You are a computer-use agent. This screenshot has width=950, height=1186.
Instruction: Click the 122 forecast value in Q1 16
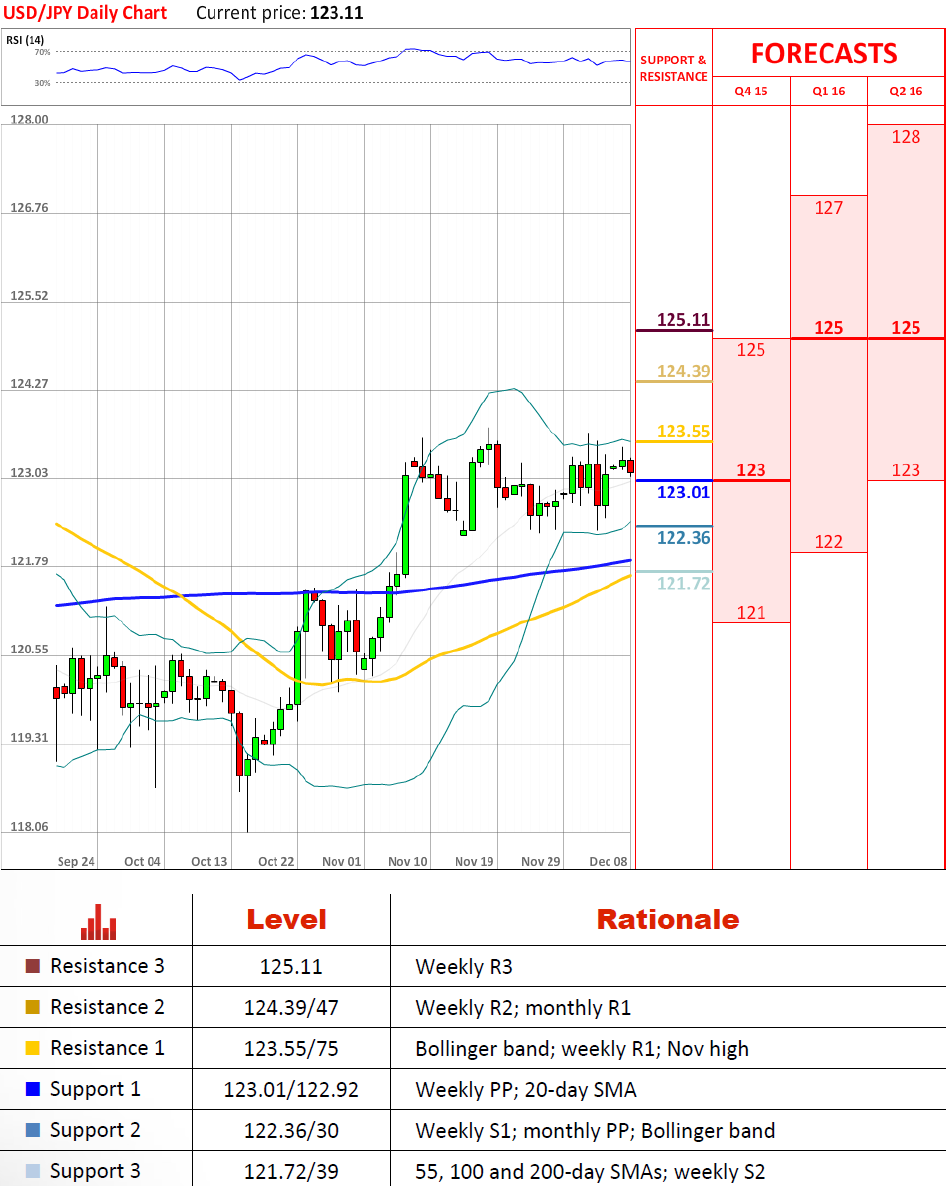[828, 542]
